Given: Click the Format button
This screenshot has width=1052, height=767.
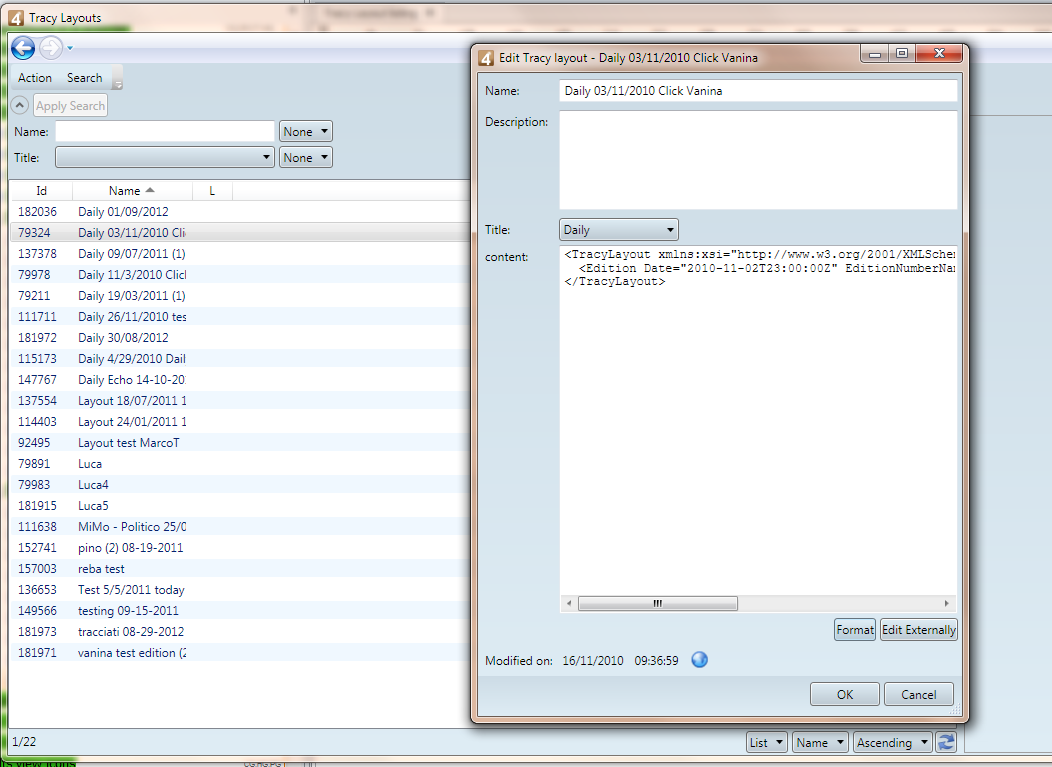Looking at the screenshot, I should coord(855,629).
